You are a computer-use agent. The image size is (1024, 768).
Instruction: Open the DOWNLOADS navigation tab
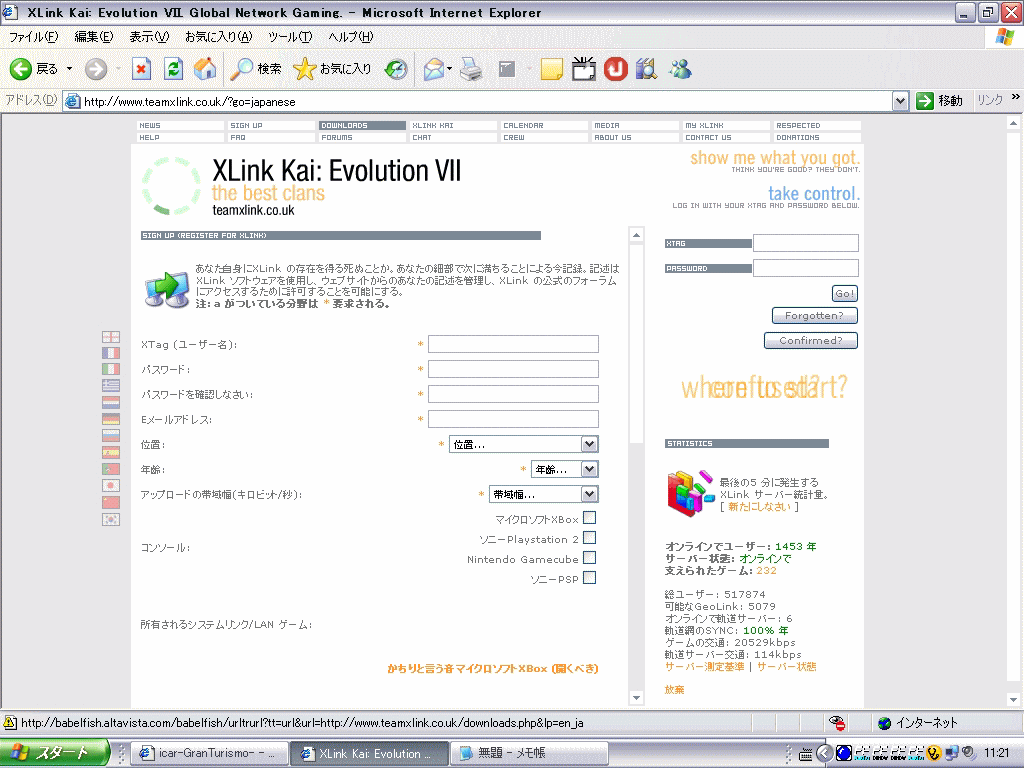362,125
